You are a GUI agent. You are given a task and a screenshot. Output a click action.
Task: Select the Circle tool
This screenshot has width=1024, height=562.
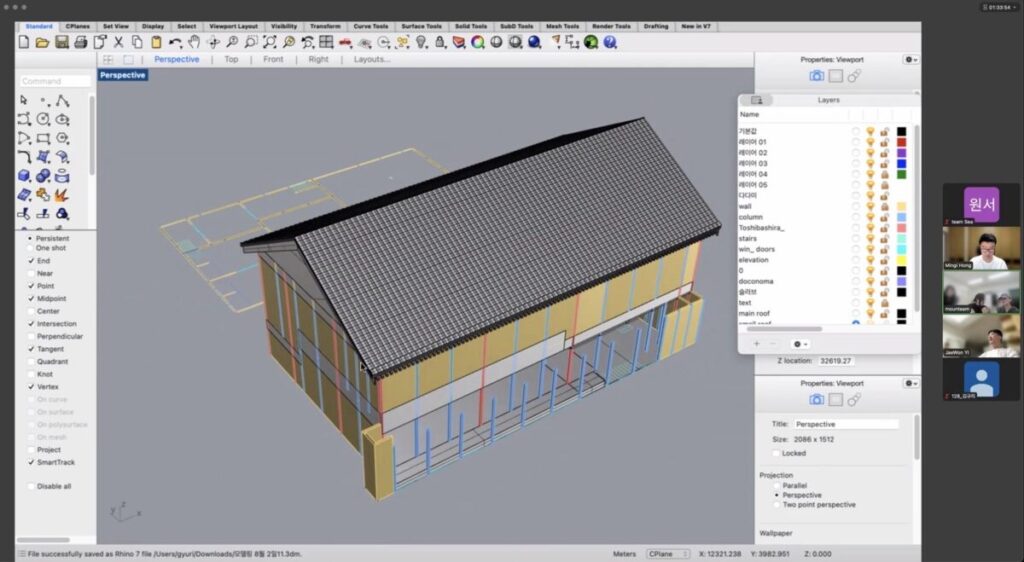[43, 119]
